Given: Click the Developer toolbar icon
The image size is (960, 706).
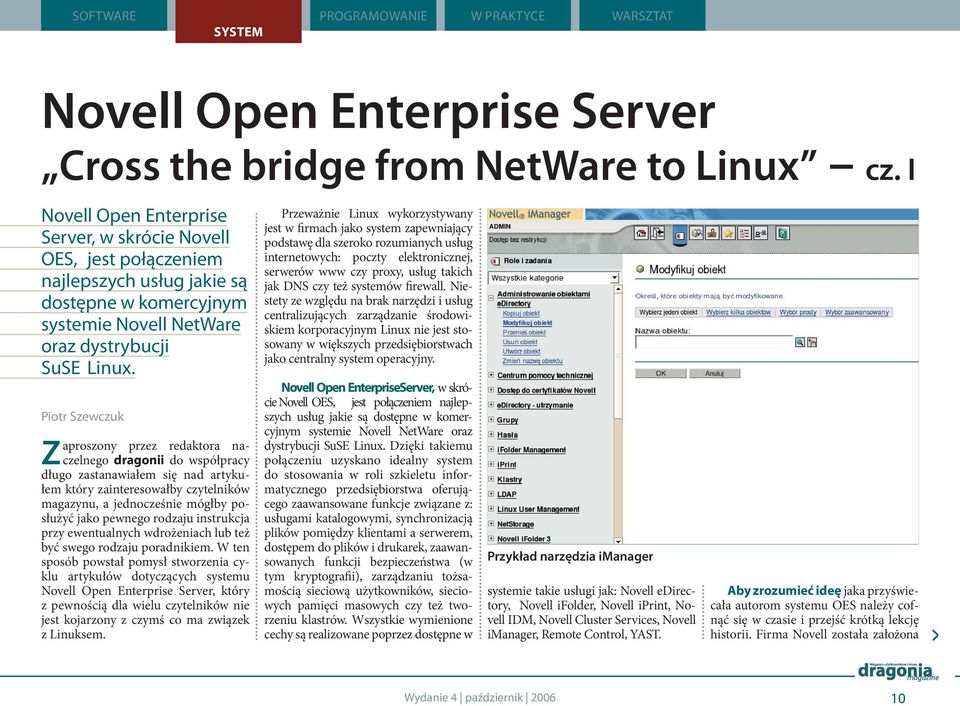Looking at the screenshot, I should [761, 233].
